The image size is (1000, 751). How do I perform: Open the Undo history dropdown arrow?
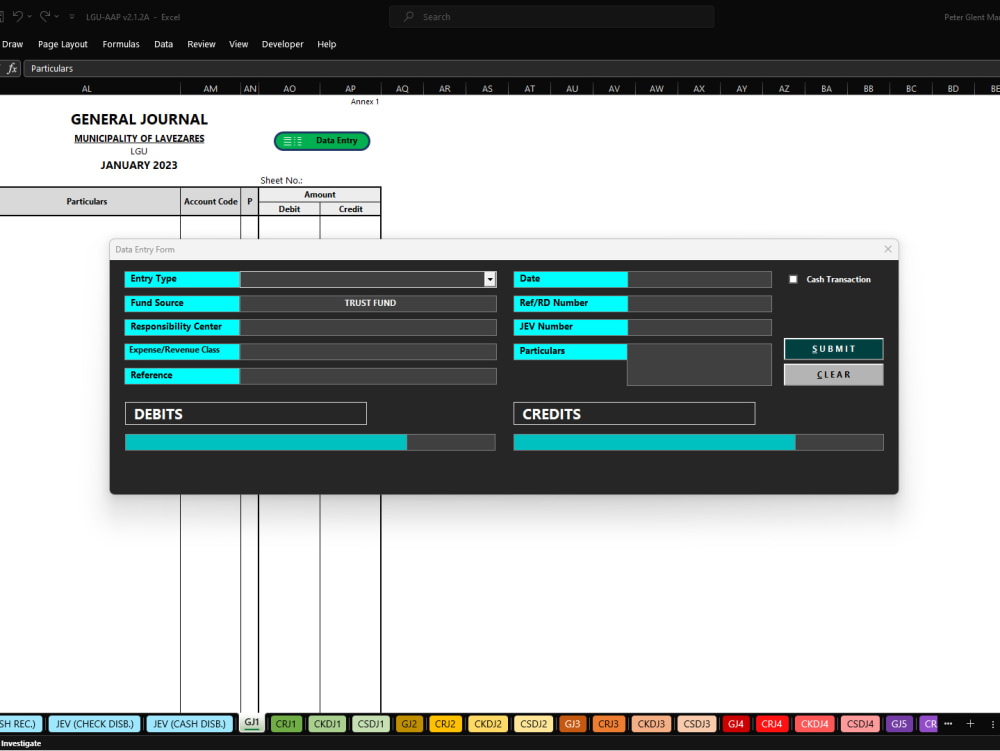tap(29, 17)
